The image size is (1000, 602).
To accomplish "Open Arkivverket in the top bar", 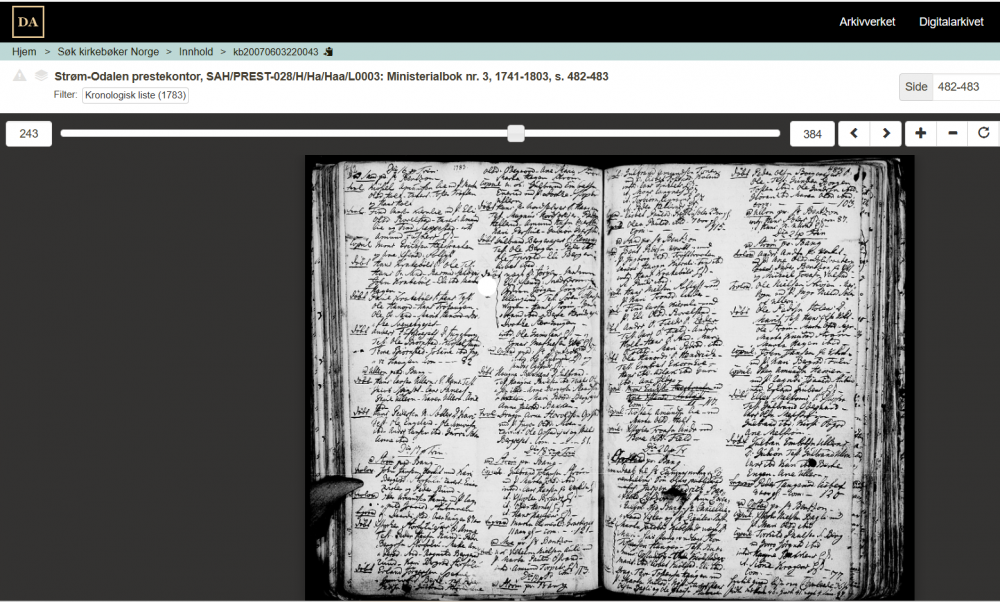I will [867, 22].
